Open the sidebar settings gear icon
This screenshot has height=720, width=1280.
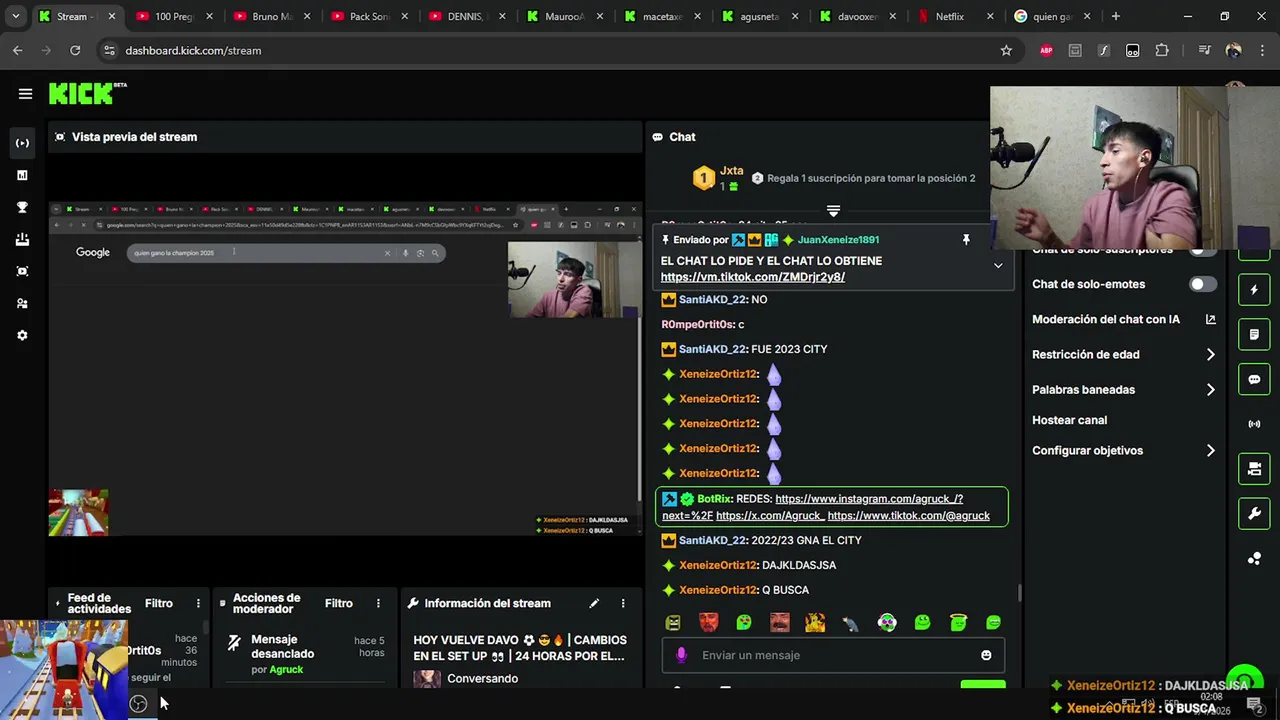22,335
